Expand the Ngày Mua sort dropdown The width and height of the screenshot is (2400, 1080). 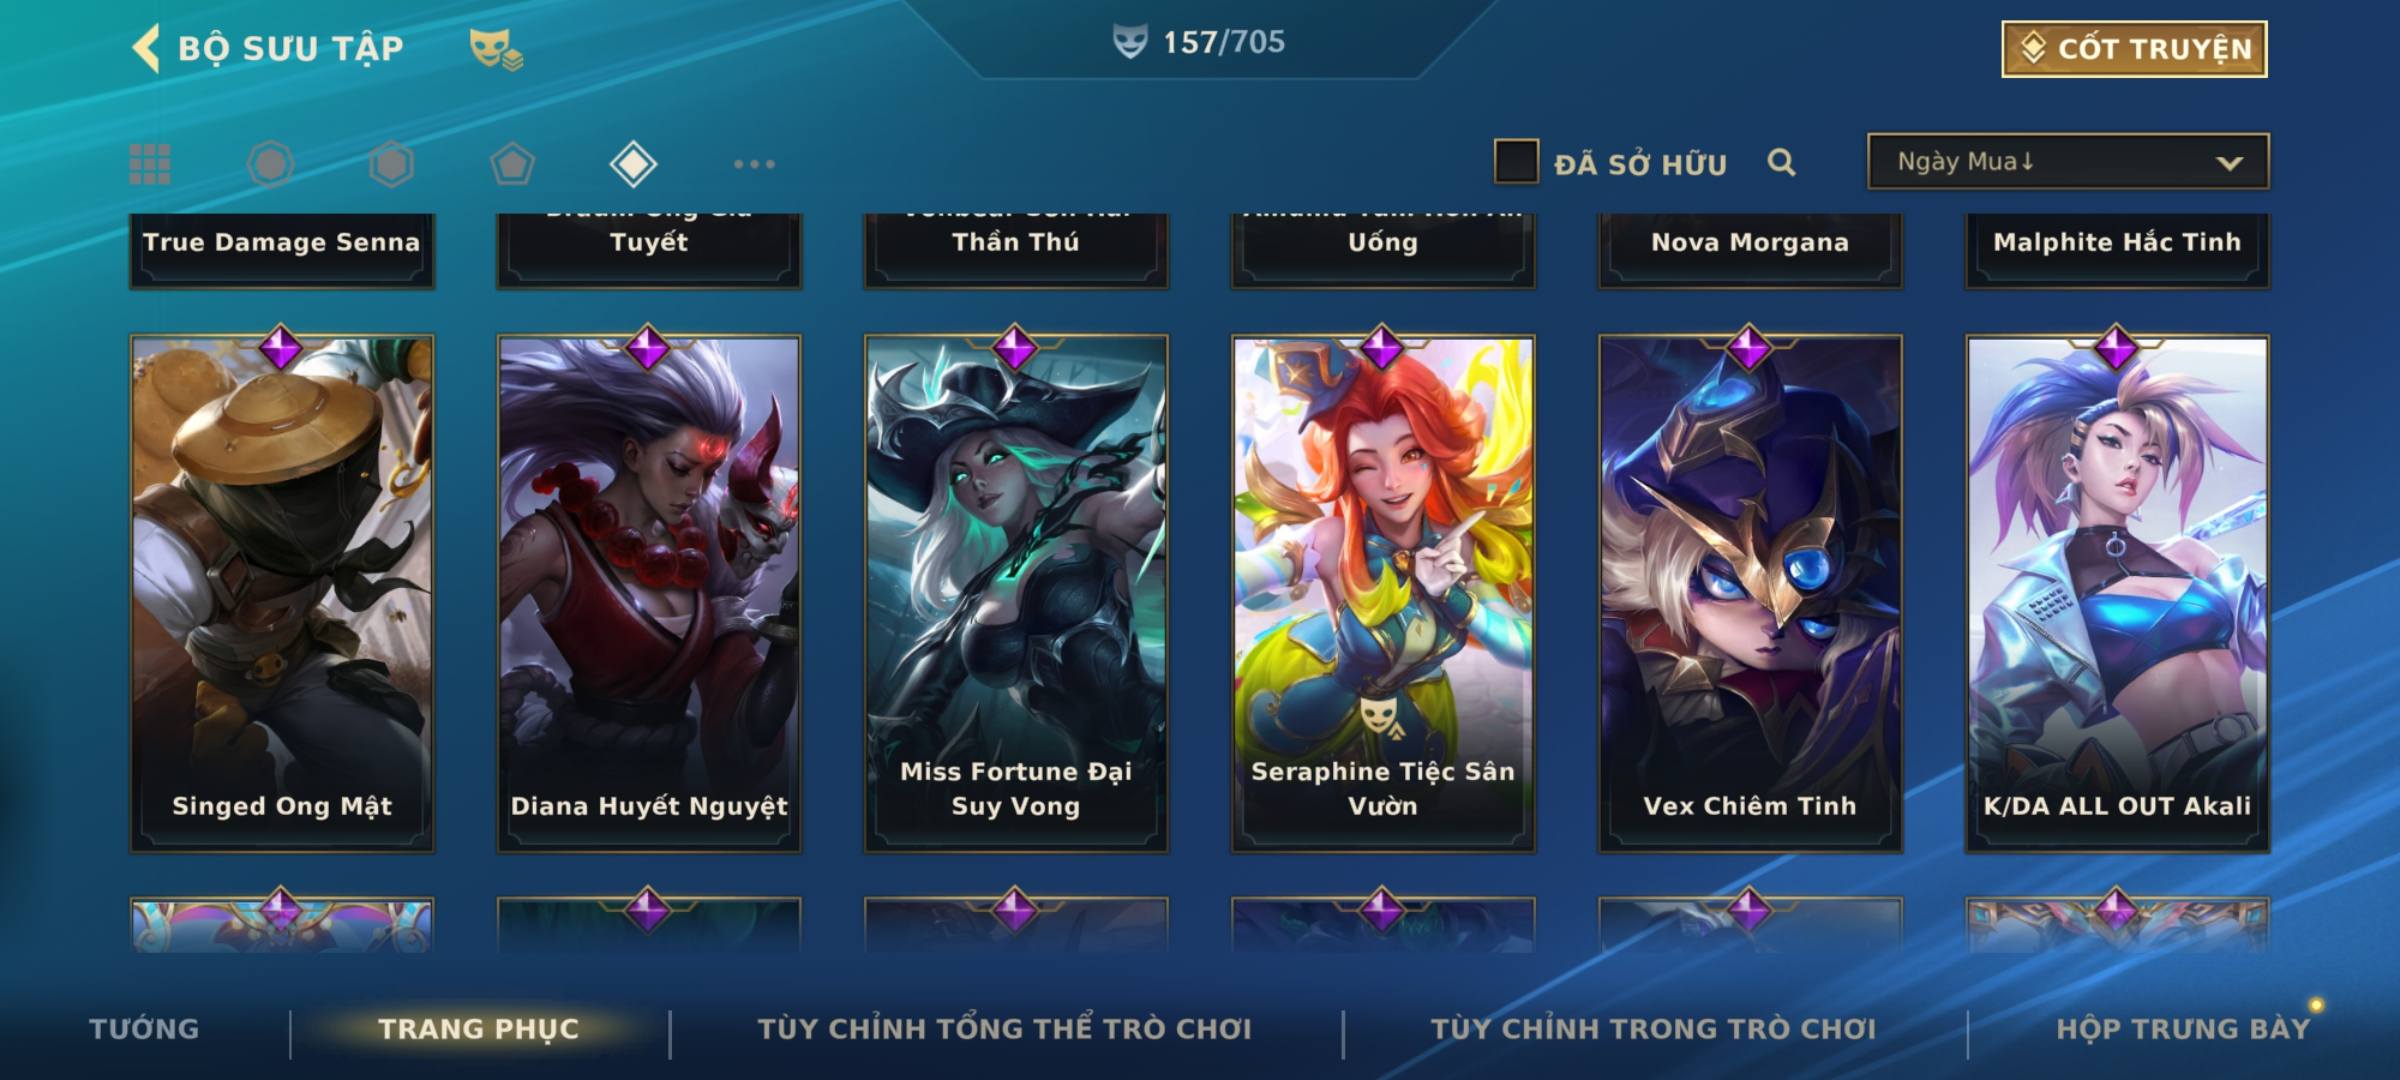click(x=2068, y=161)
